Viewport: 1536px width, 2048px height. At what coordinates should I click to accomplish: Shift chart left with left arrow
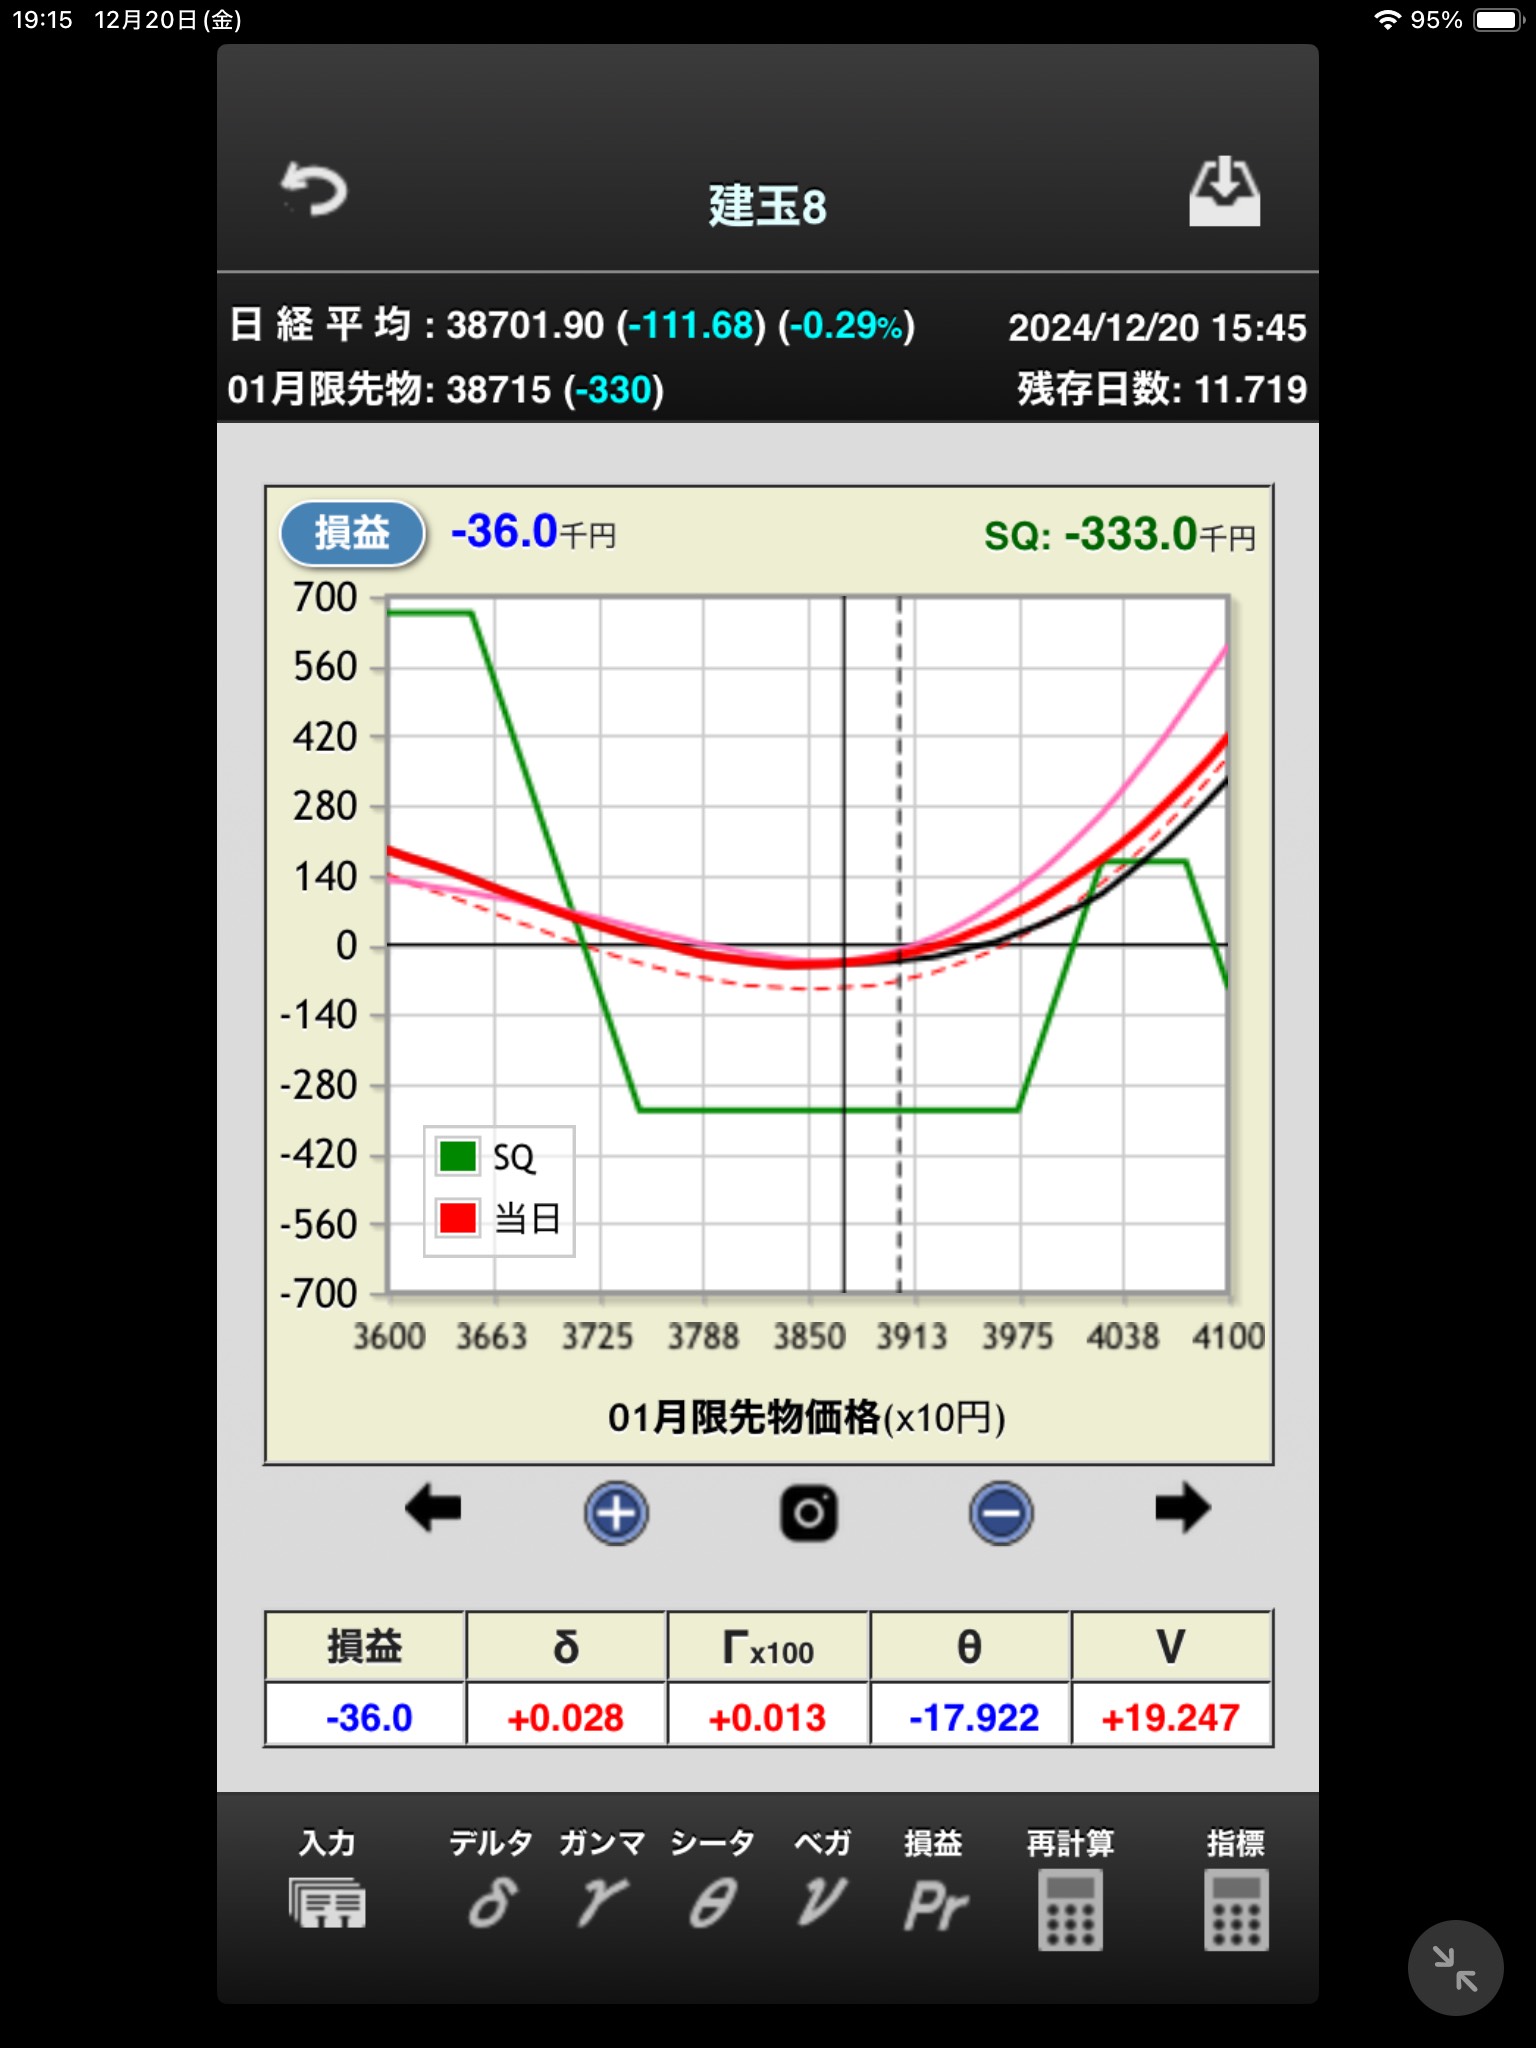click(x=433, y=1508)
